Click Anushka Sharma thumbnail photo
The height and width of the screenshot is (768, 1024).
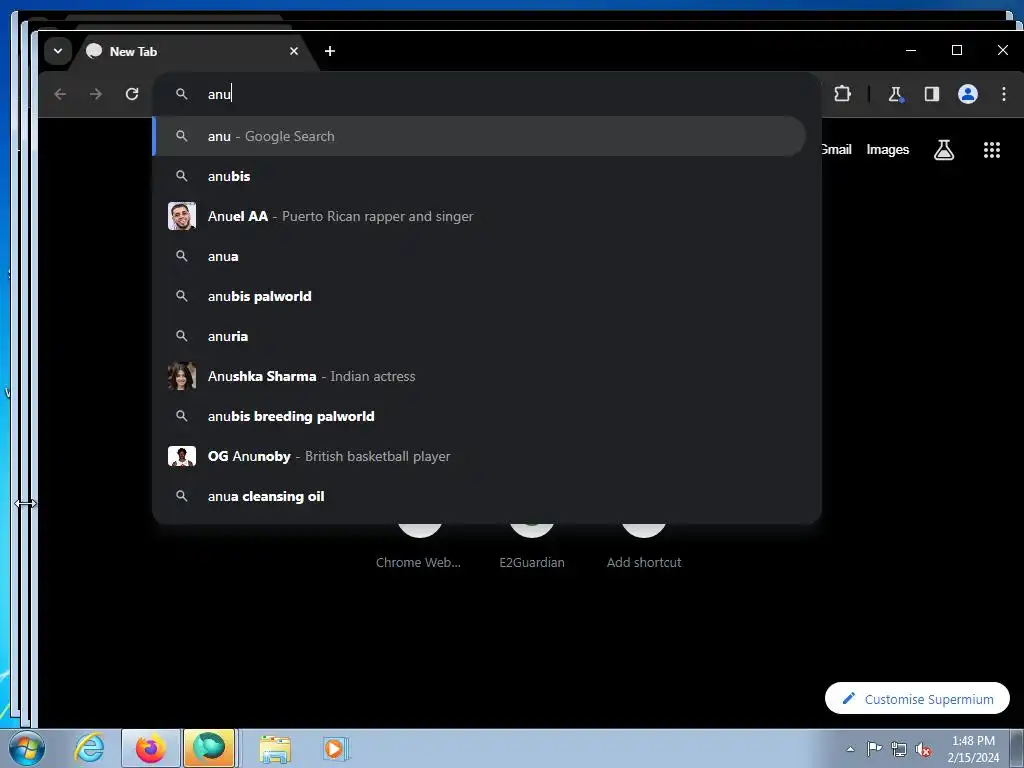point(182,376)
